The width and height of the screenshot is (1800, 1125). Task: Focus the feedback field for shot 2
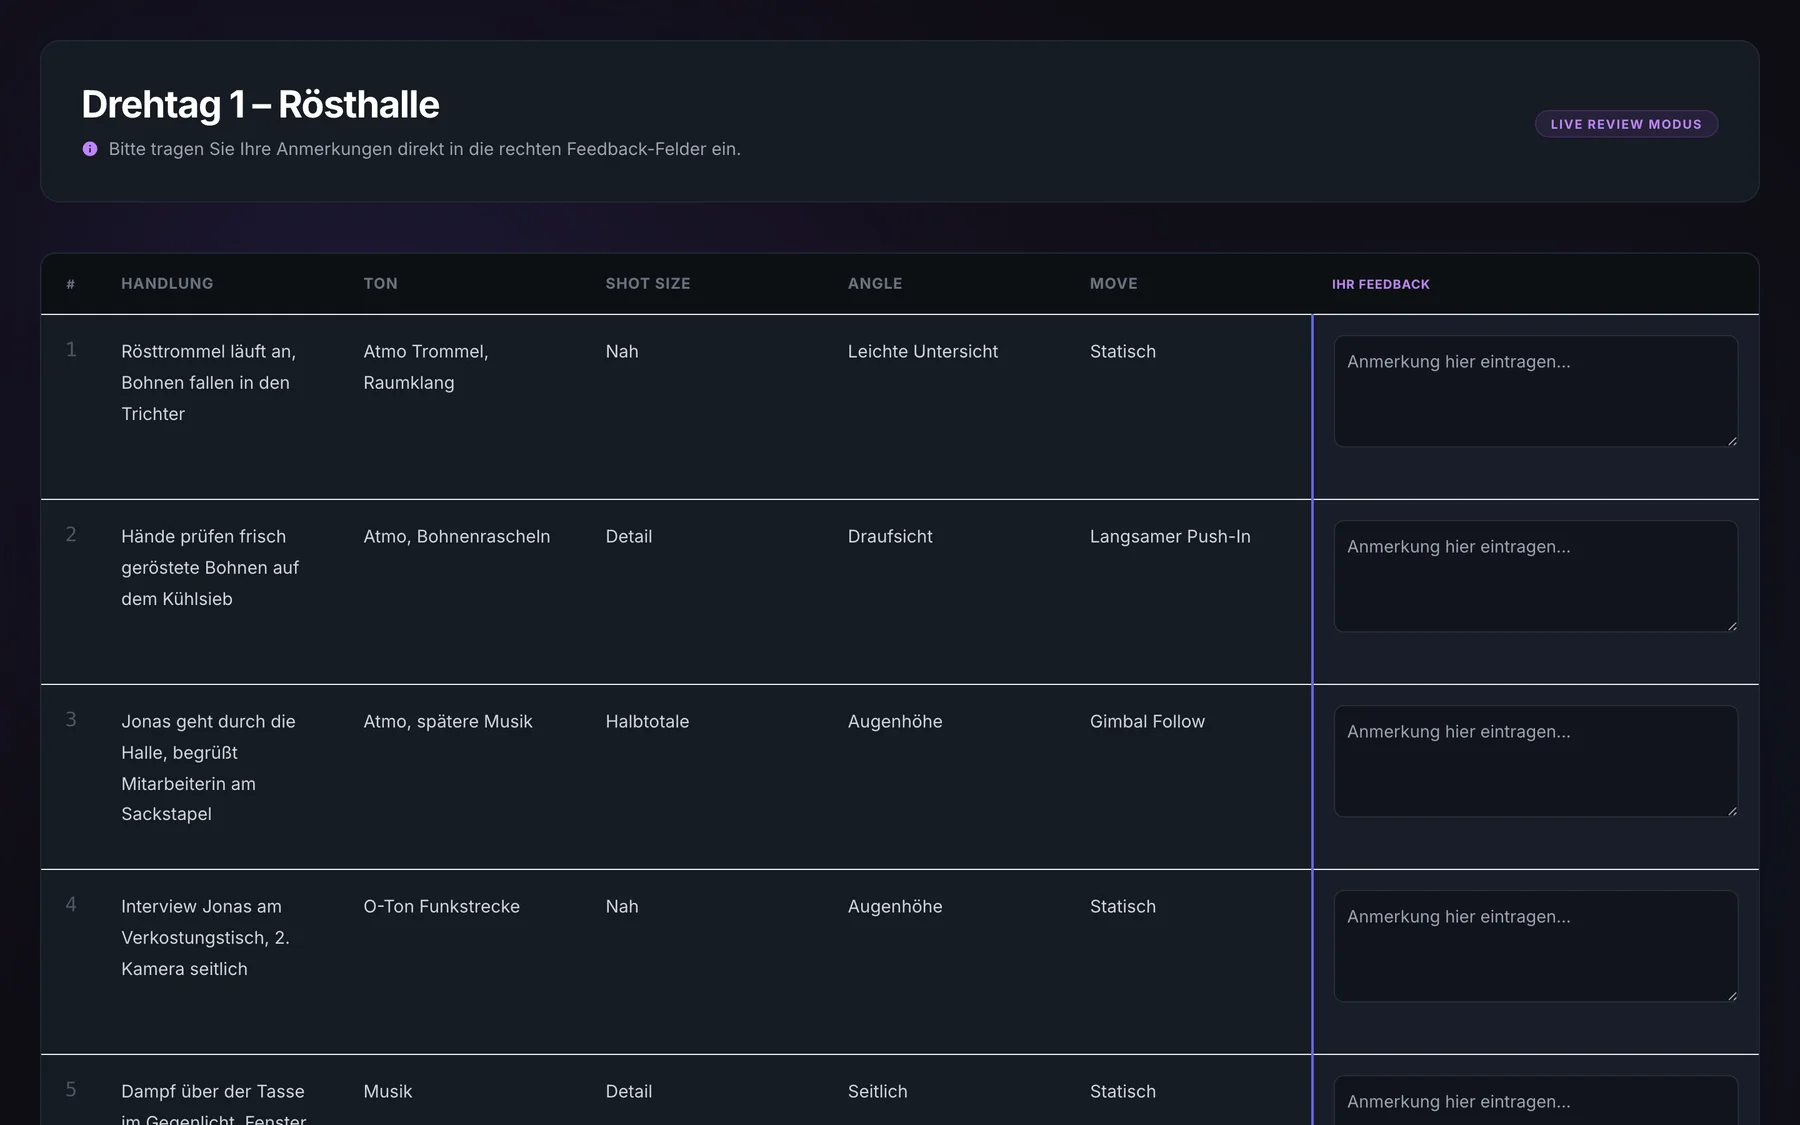click(1536, 576)
